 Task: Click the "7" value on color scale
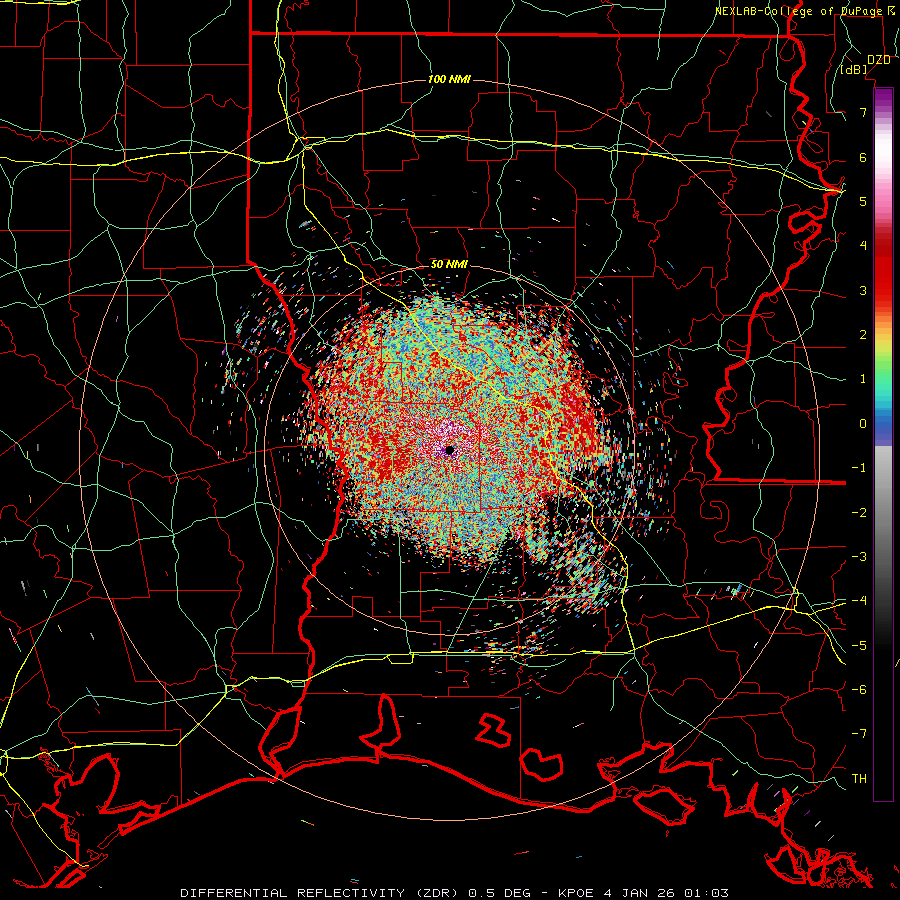[863, 112]
